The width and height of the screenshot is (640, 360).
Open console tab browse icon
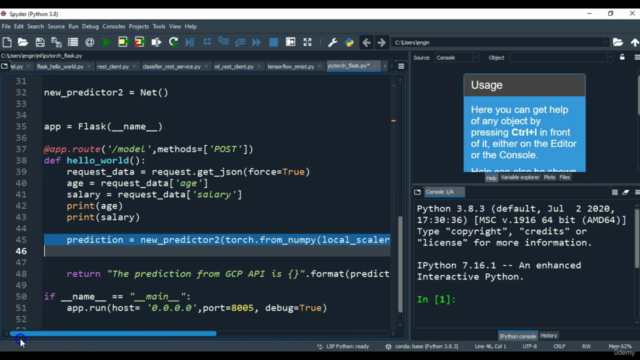(417, 192)
